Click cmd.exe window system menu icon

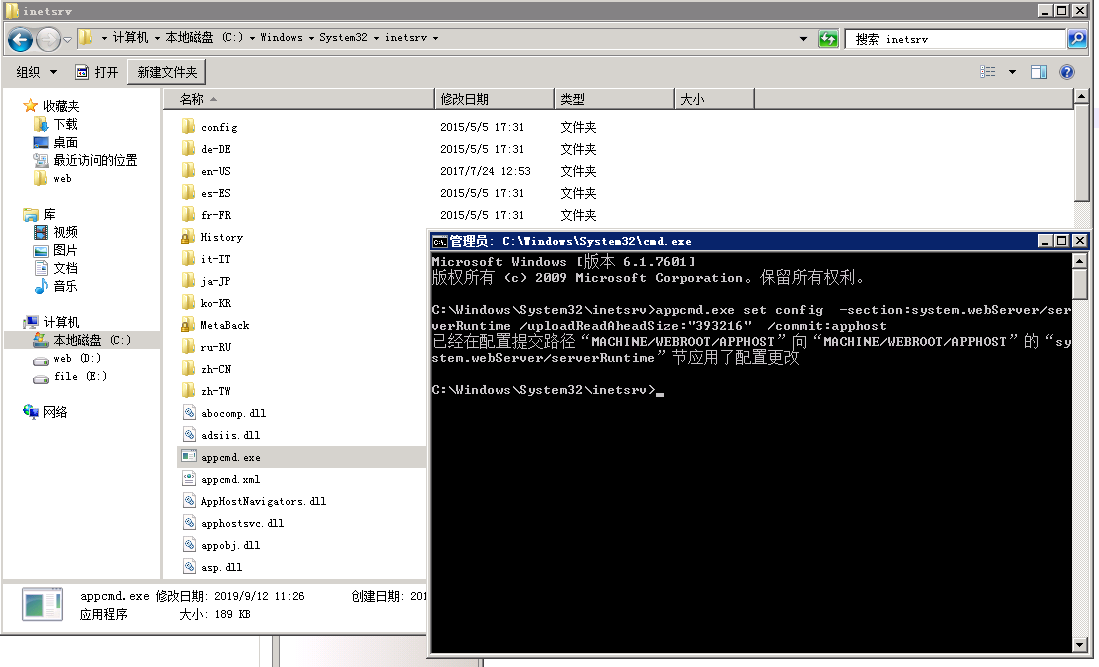point(439,242)
